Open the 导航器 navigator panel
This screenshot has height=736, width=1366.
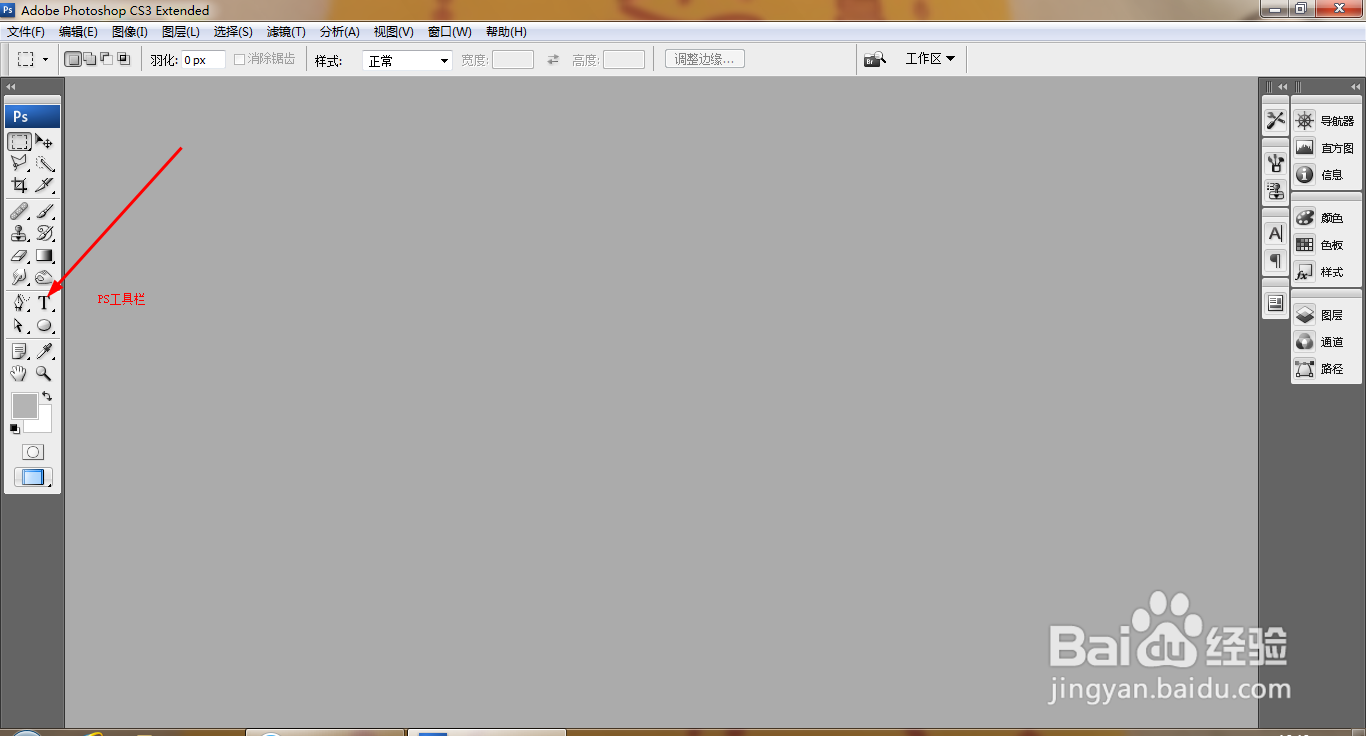(x=1325, y=121)
